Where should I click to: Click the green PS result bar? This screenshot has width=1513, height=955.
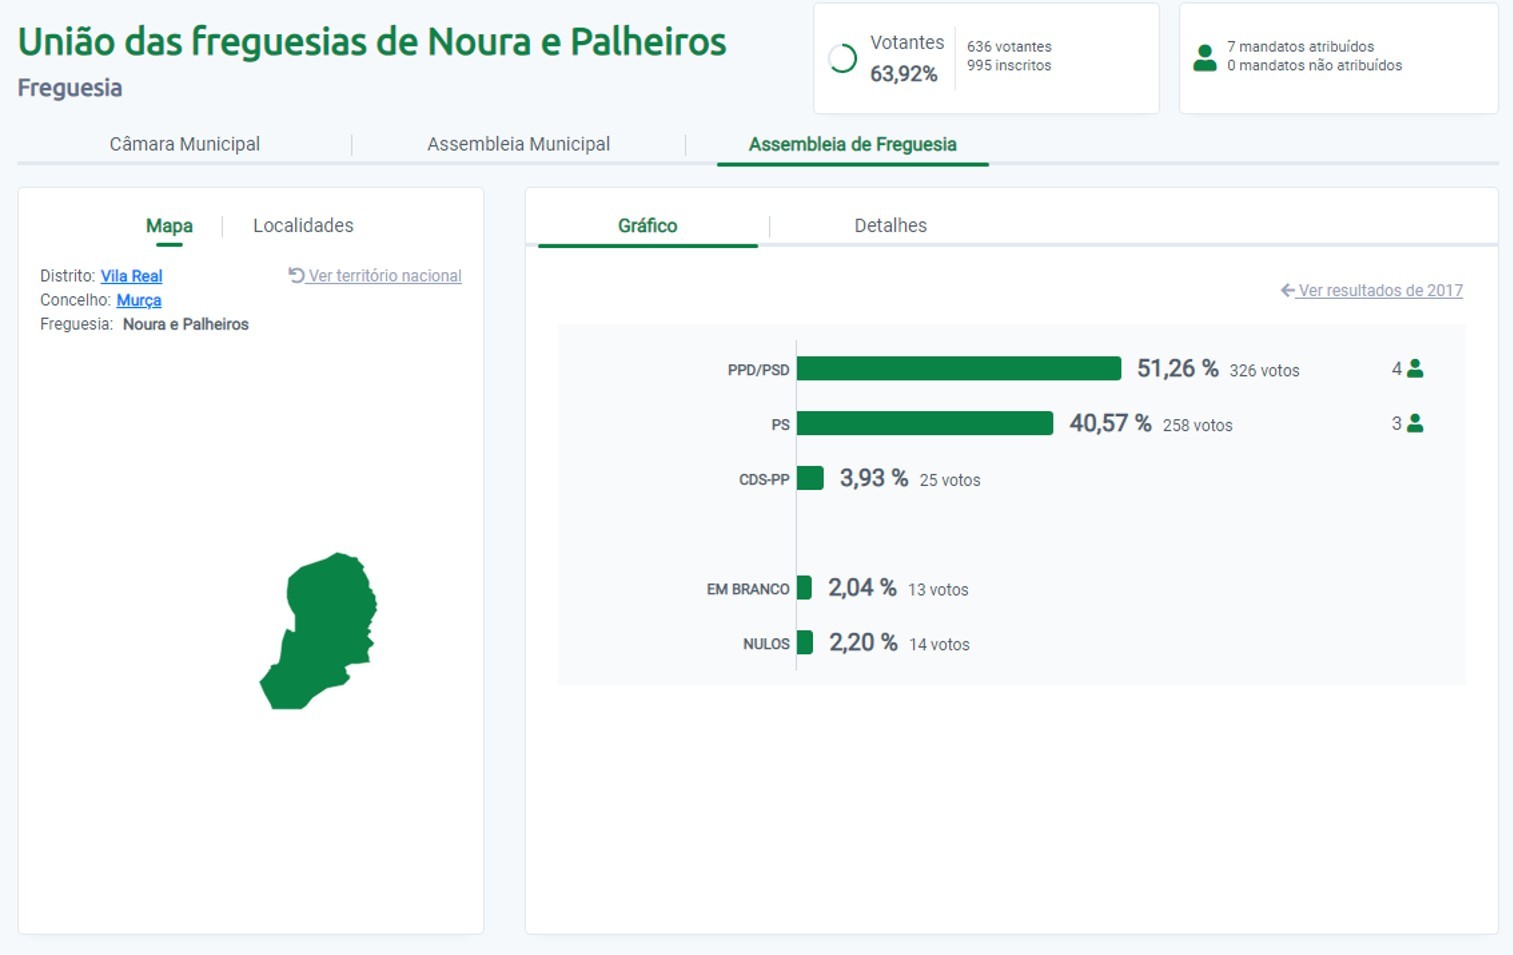(x=924, y=424)
